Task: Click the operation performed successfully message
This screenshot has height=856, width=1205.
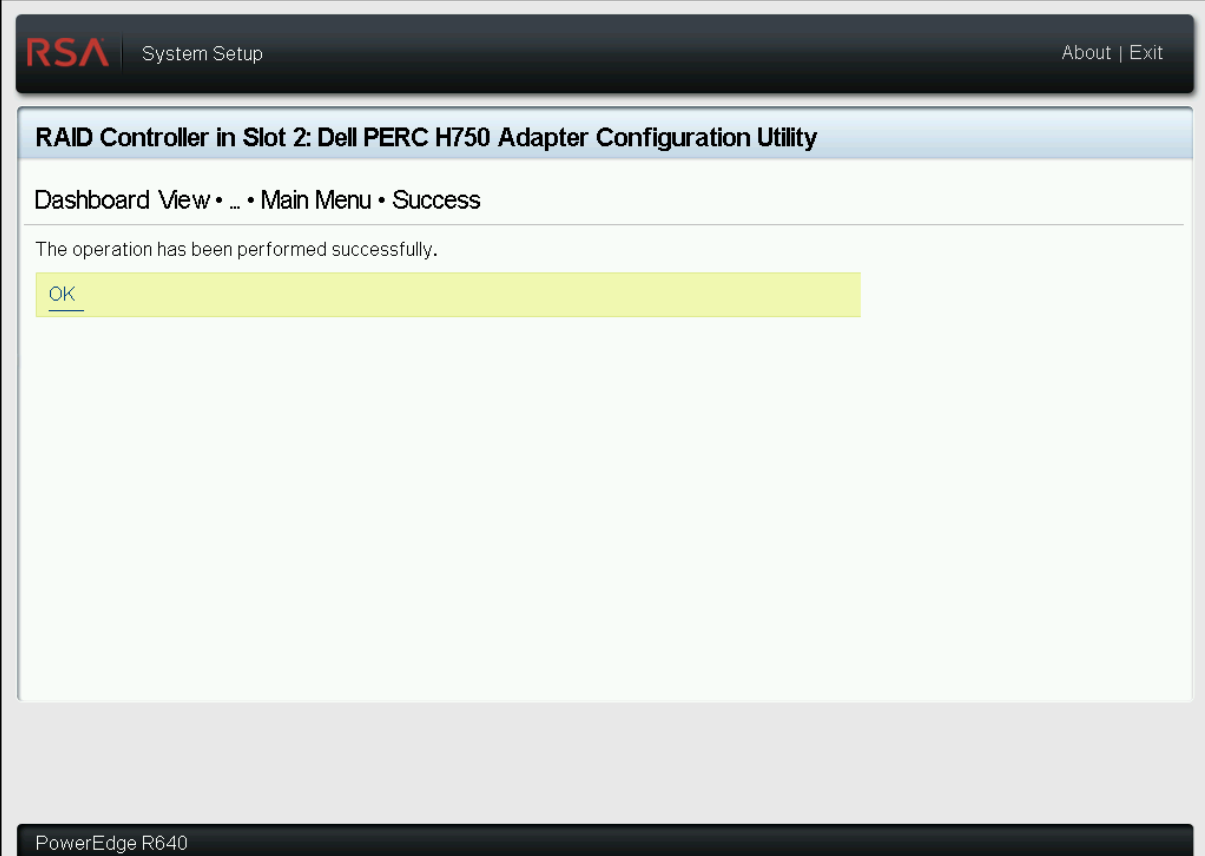Action: coord(236,249)
